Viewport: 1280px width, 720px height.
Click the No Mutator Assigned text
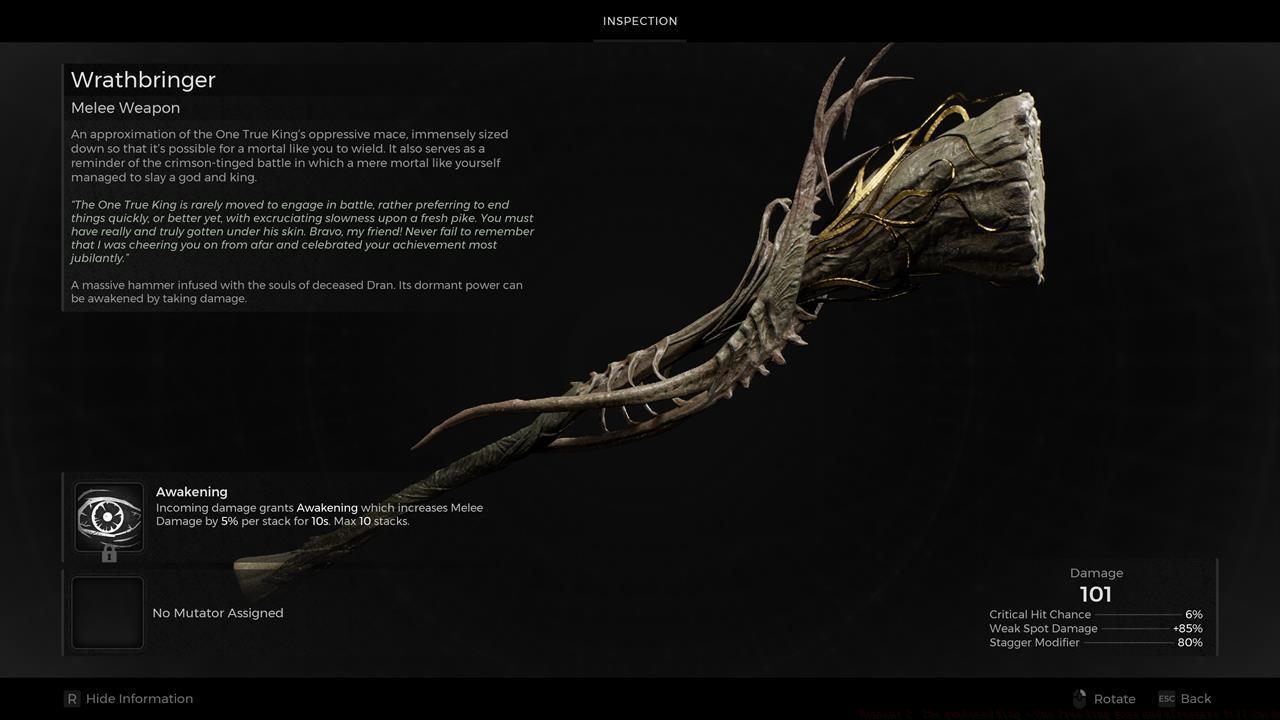click(x=217, y=613)
